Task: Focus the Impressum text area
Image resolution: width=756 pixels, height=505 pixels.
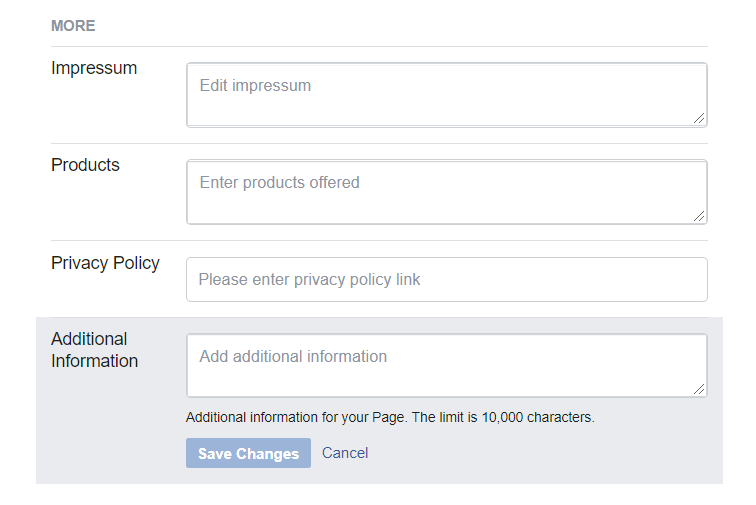Action: [447, 95]
